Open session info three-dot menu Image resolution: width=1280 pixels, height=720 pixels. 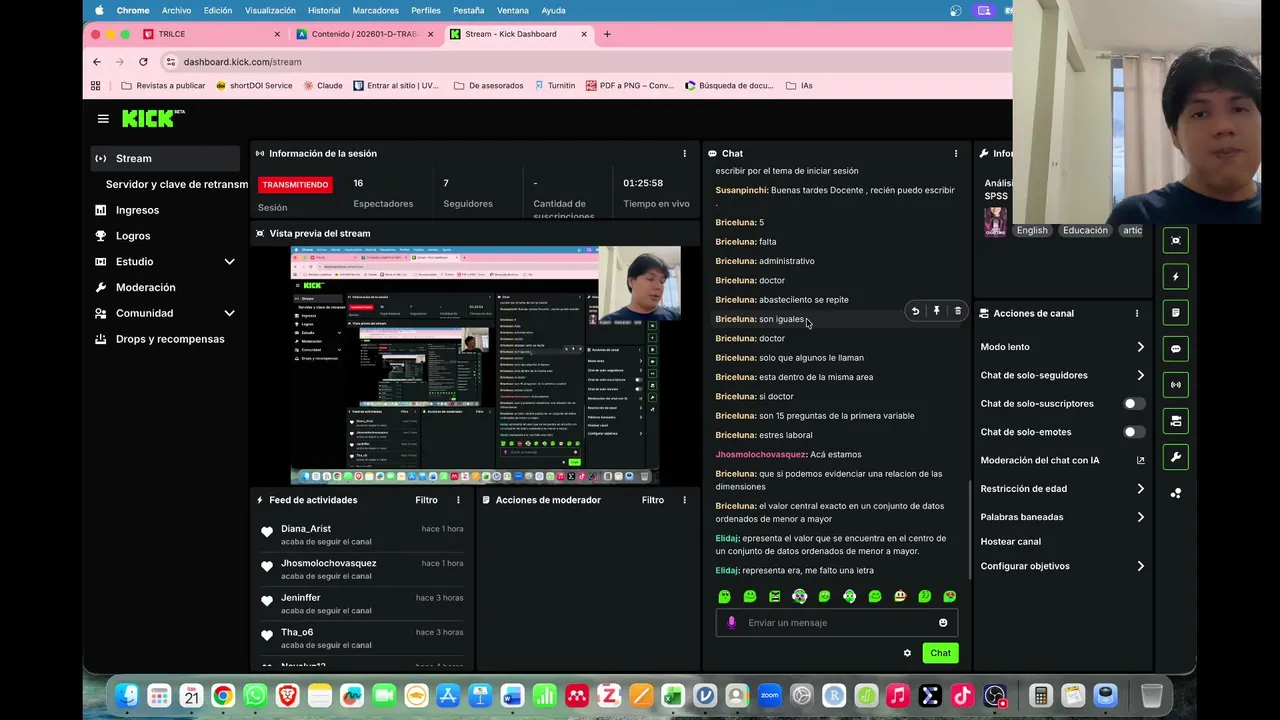click(685, 153)
